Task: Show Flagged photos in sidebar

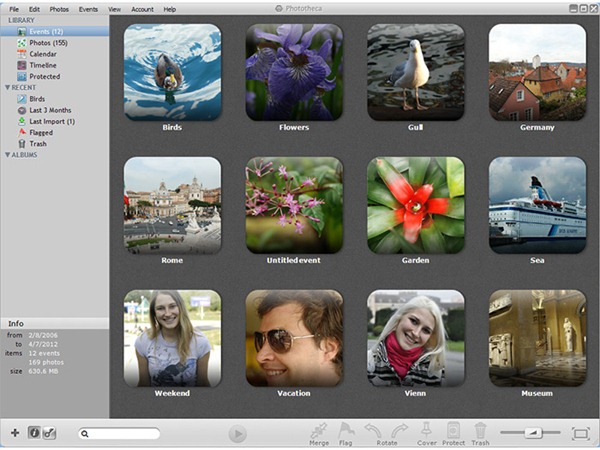Action: [41, 132]
